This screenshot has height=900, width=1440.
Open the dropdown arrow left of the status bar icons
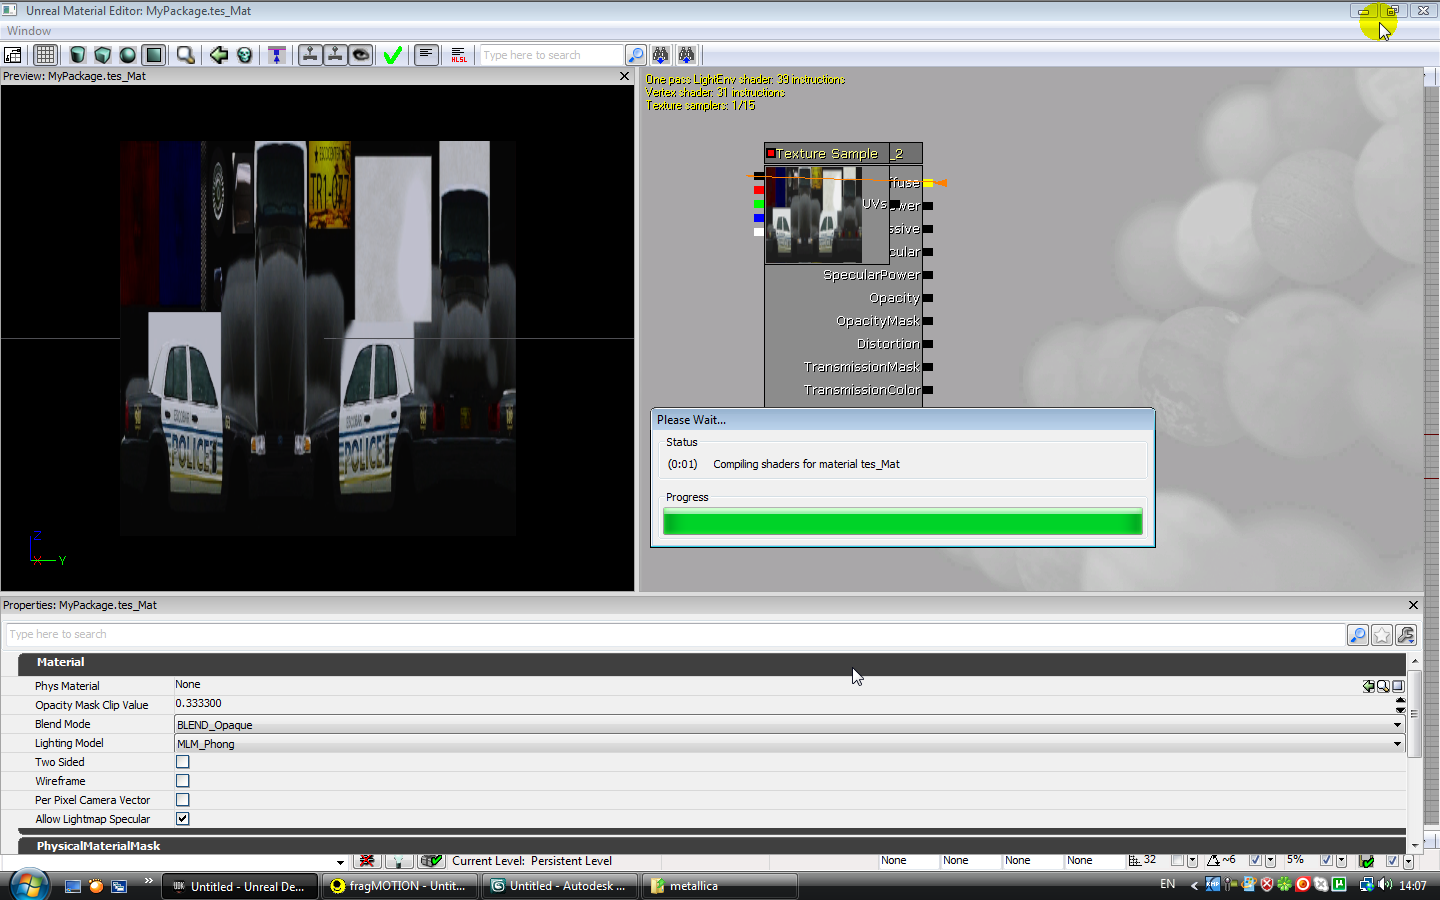tap(340, 862)
